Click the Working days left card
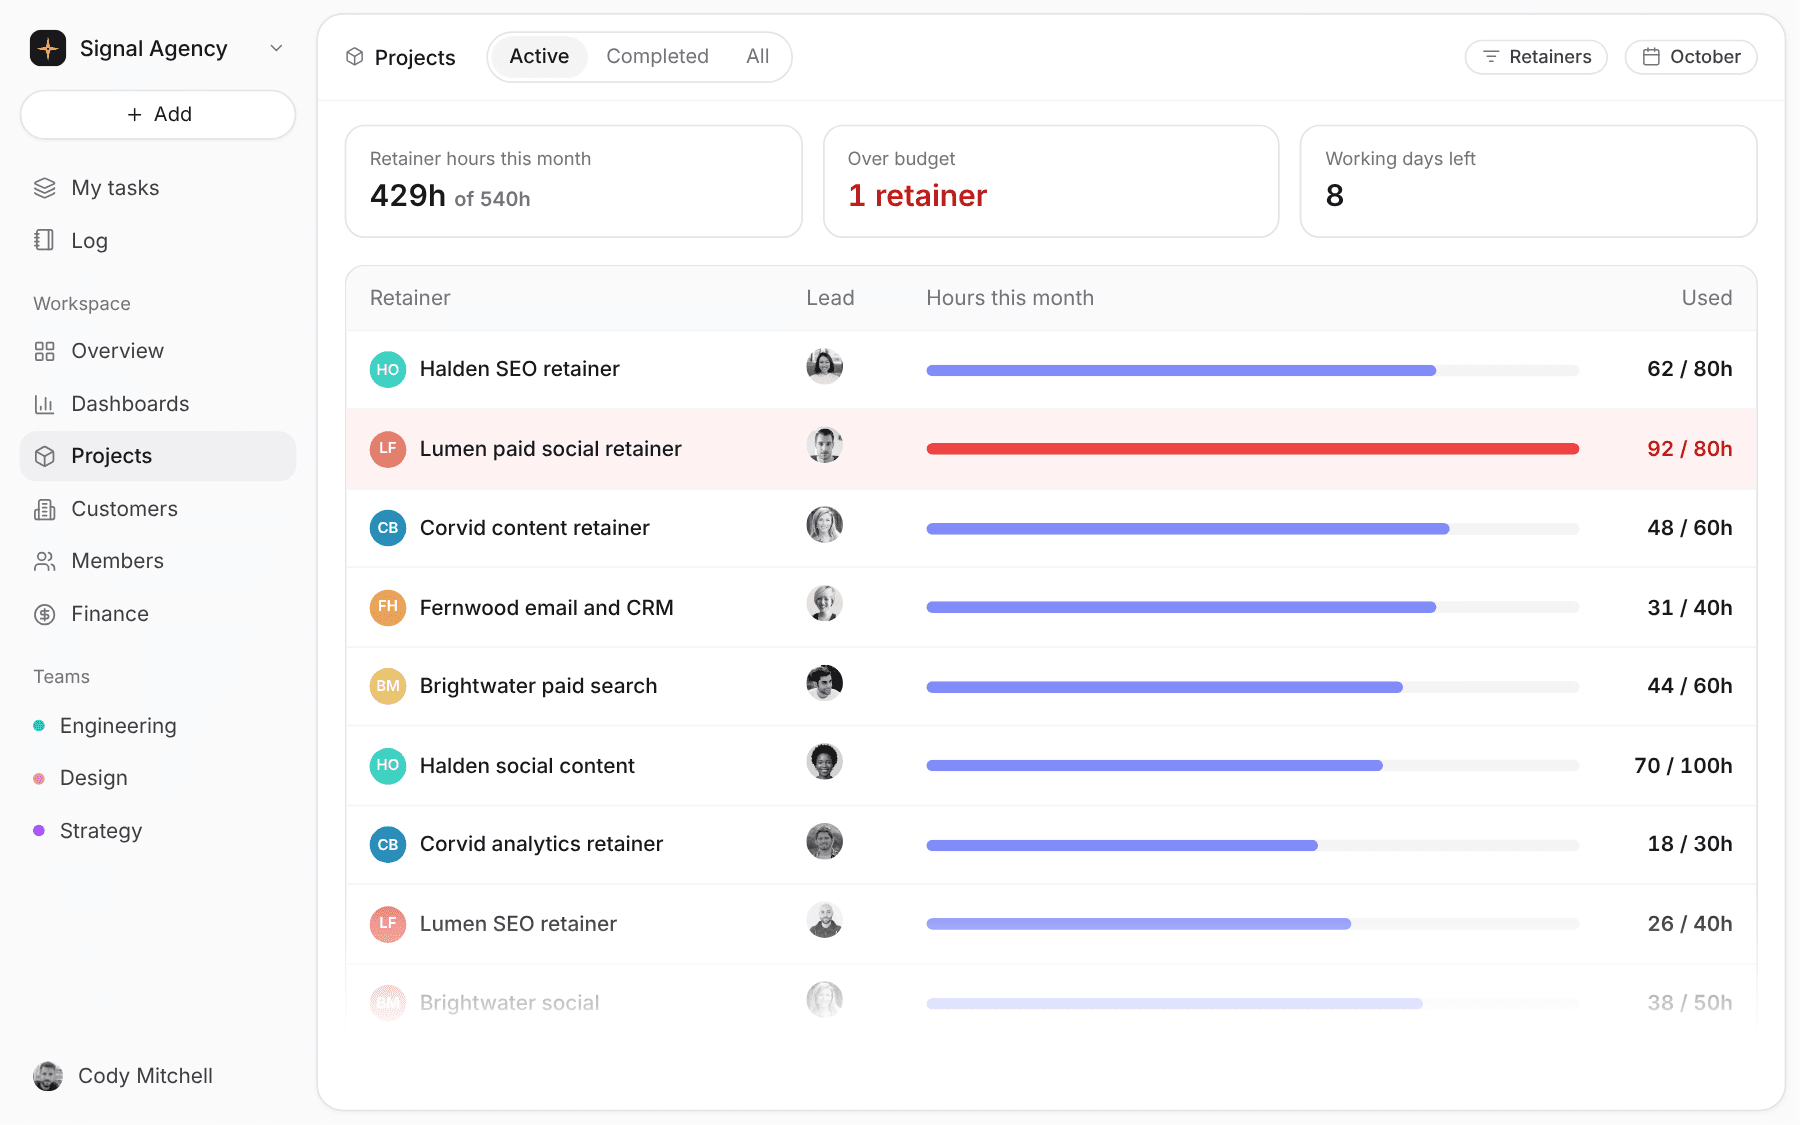Image resolution: width=1800 pixels, height=1125 pixels. pyautogui.click(x=1528, y=181)
